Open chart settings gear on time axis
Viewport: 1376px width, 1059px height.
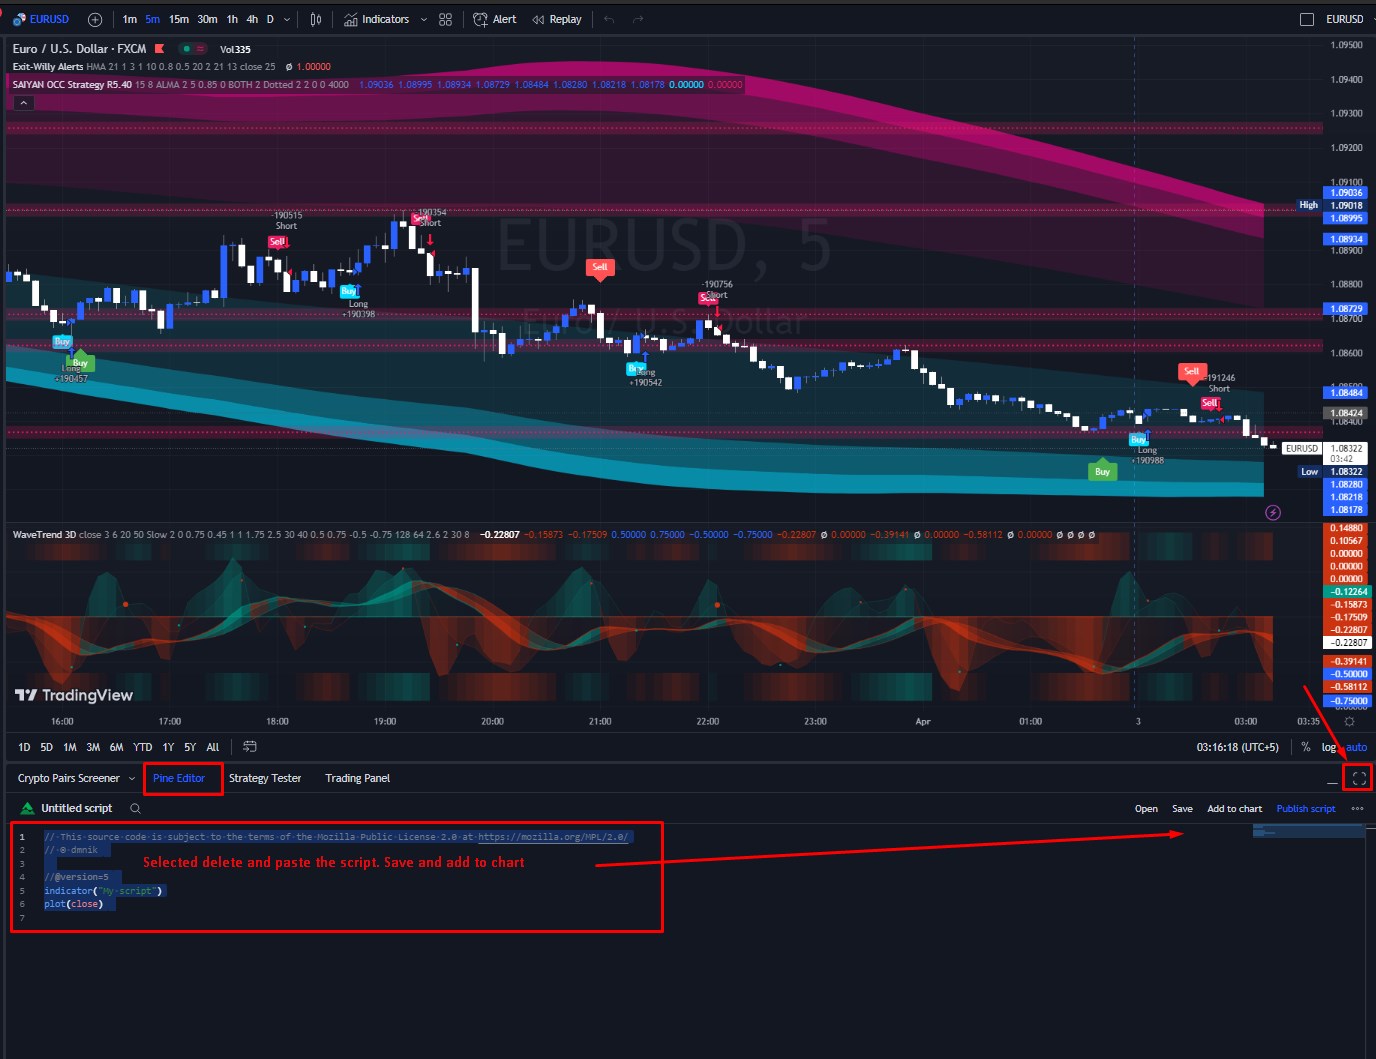point(1349,721)
